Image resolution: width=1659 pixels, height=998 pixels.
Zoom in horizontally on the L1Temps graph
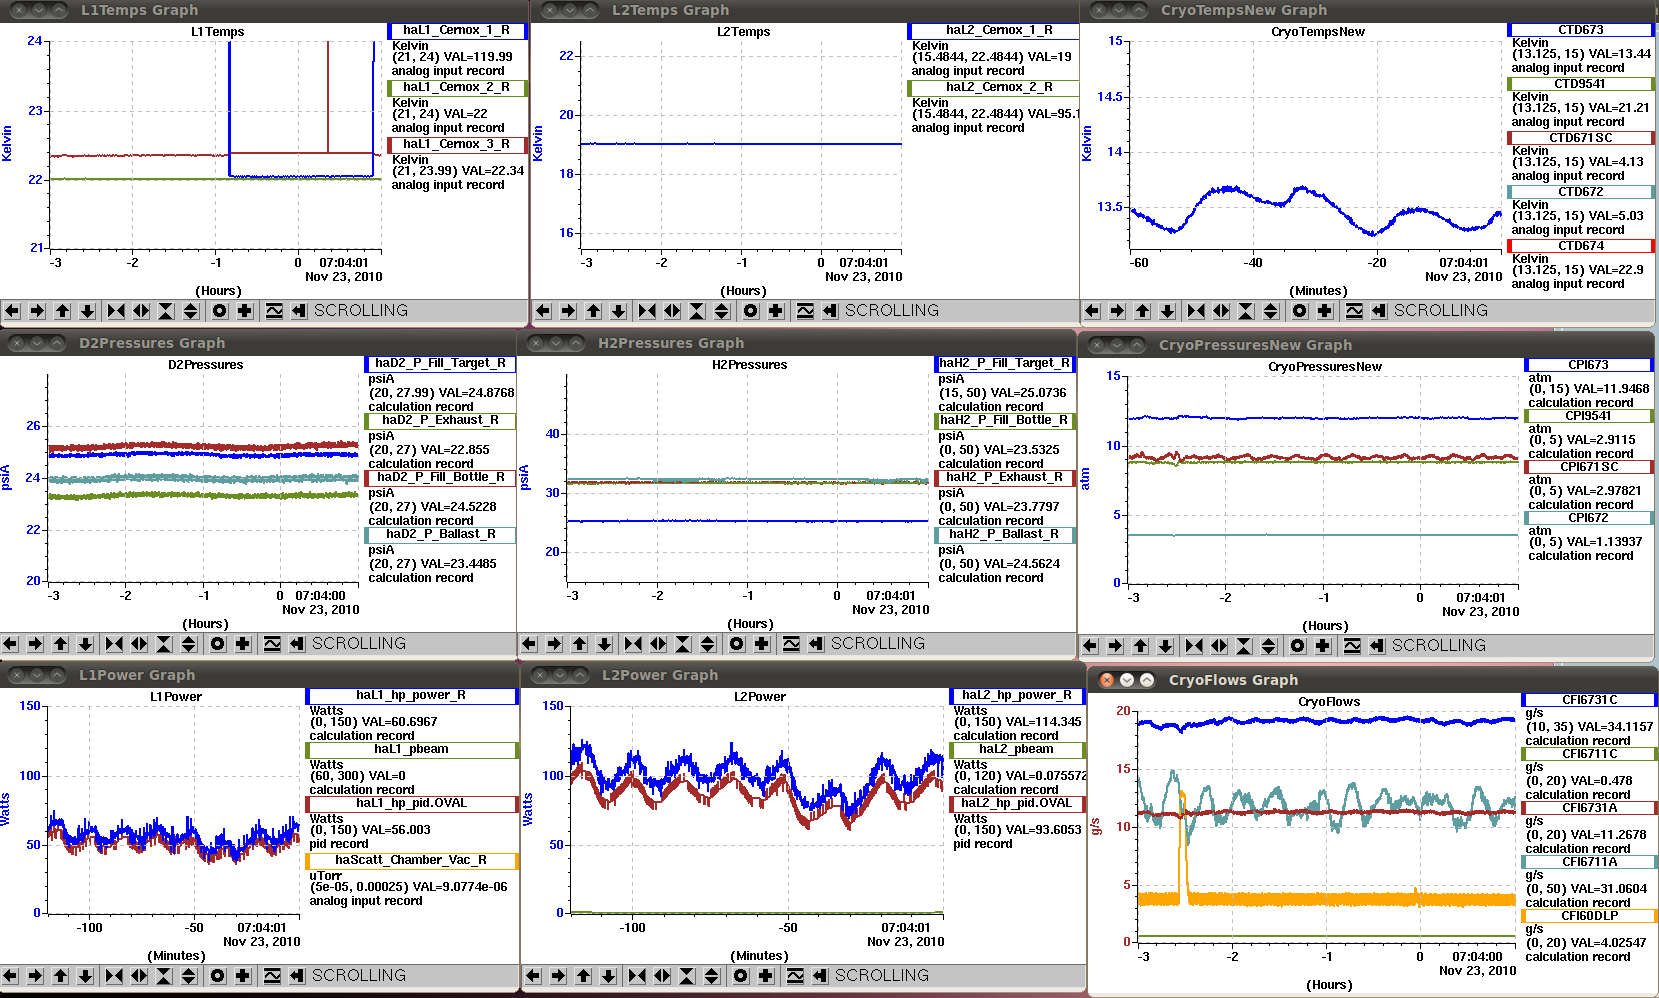tap(116, 311)
